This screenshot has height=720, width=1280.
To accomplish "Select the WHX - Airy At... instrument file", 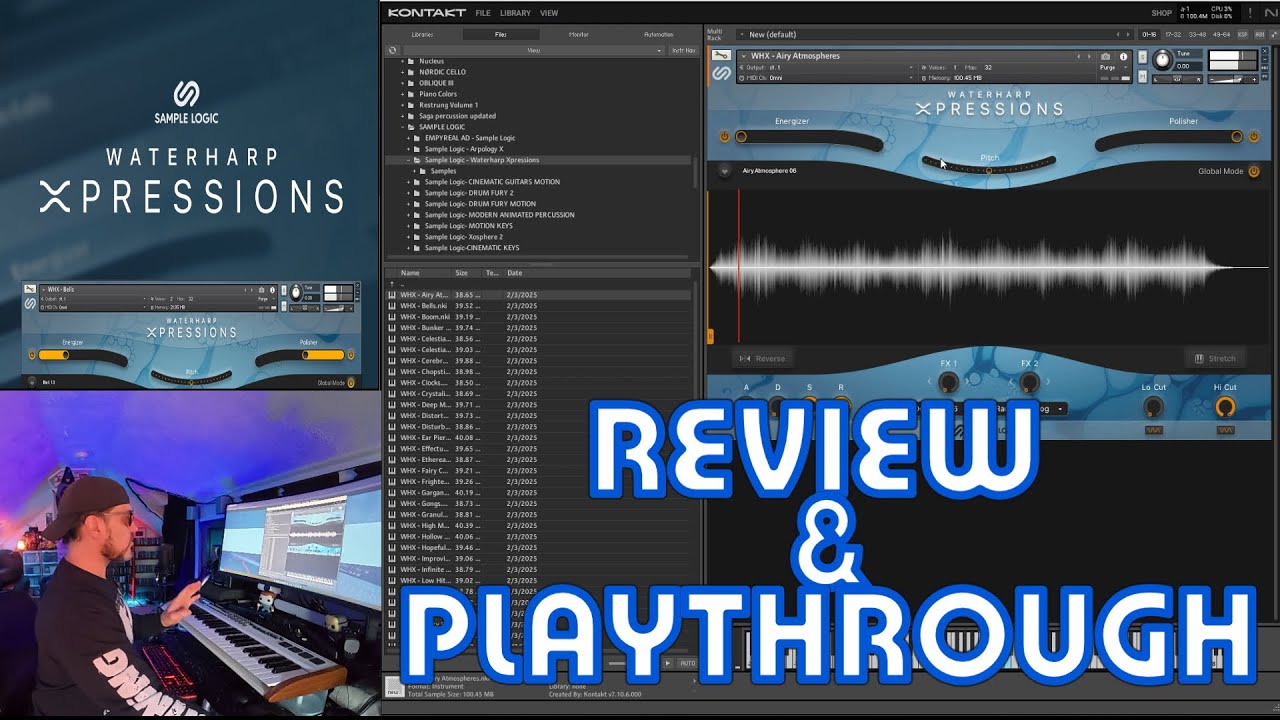I will [x=538, y=295].
